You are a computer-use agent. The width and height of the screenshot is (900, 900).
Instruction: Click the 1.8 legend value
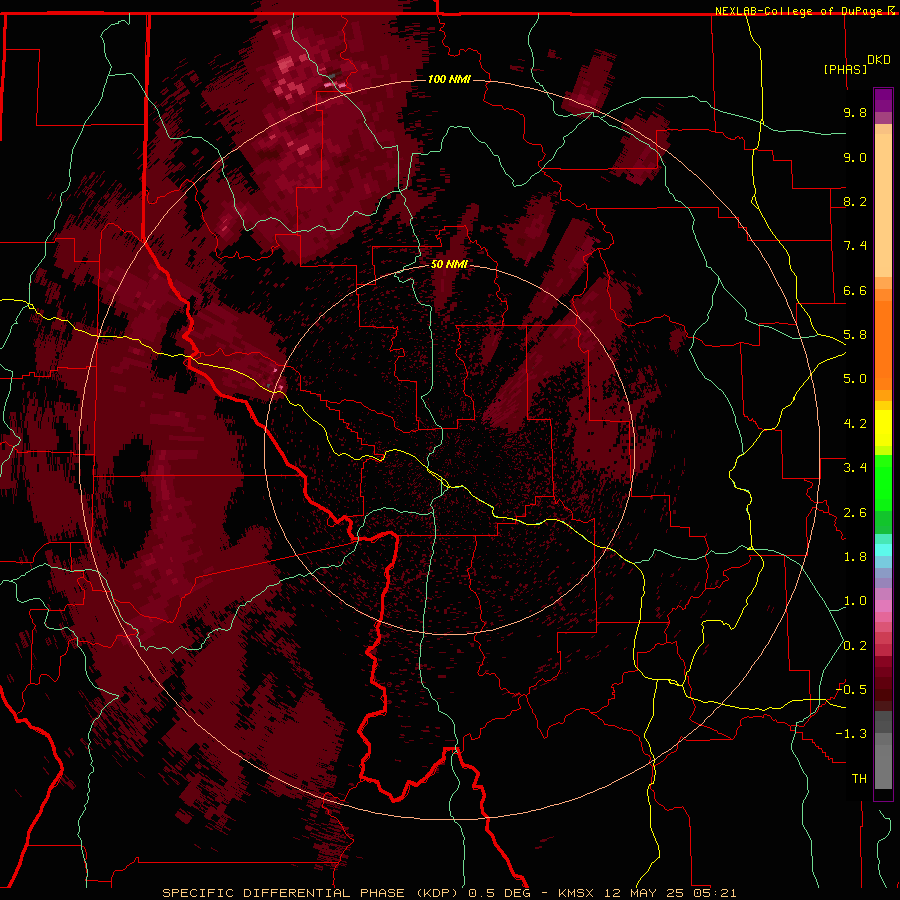click(855, 557)
